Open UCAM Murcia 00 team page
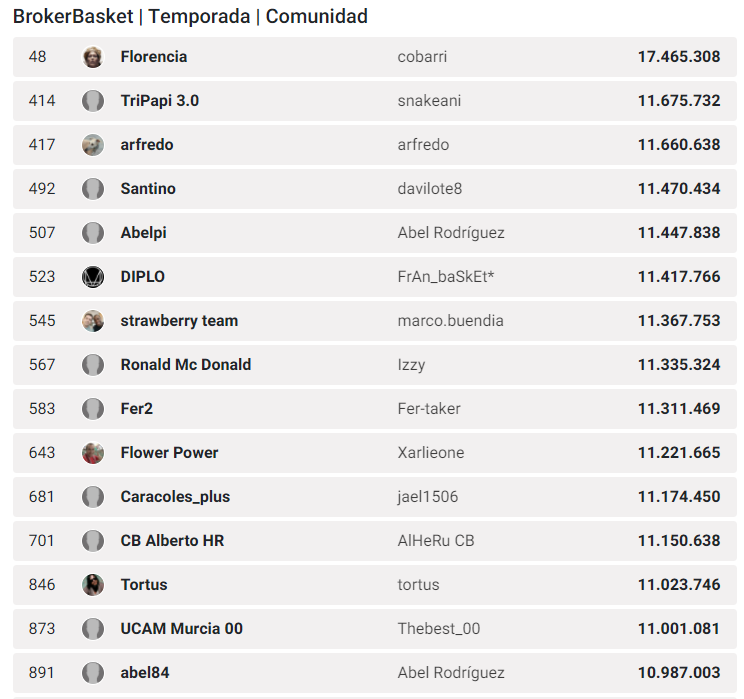The height and width of the screenshot is (699, 744). (181, 629)
